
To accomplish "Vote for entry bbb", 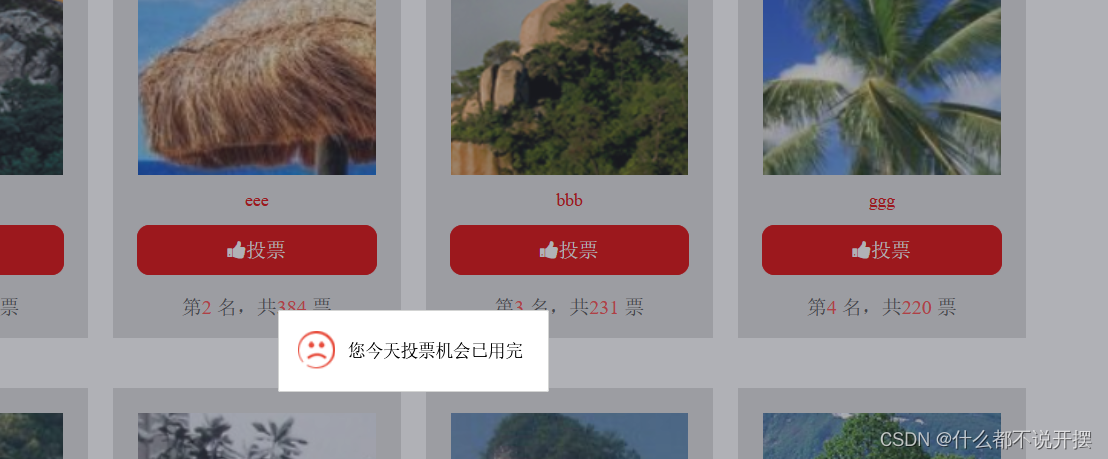I will (569, 250).
